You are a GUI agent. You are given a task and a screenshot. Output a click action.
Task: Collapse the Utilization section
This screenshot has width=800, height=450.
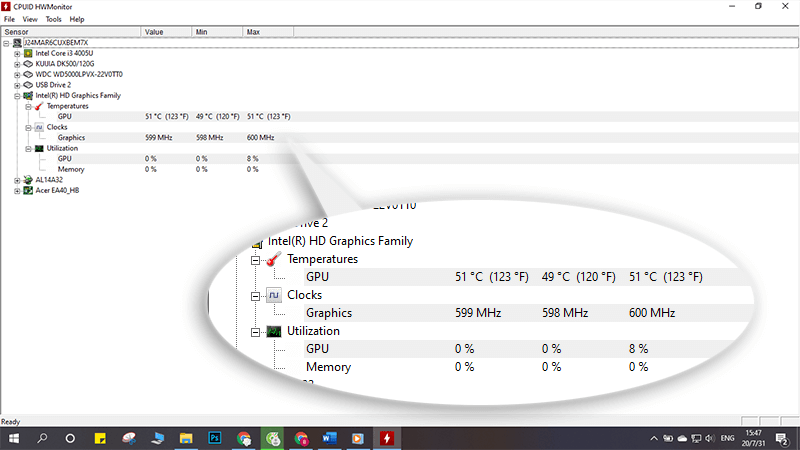point(28,149)
